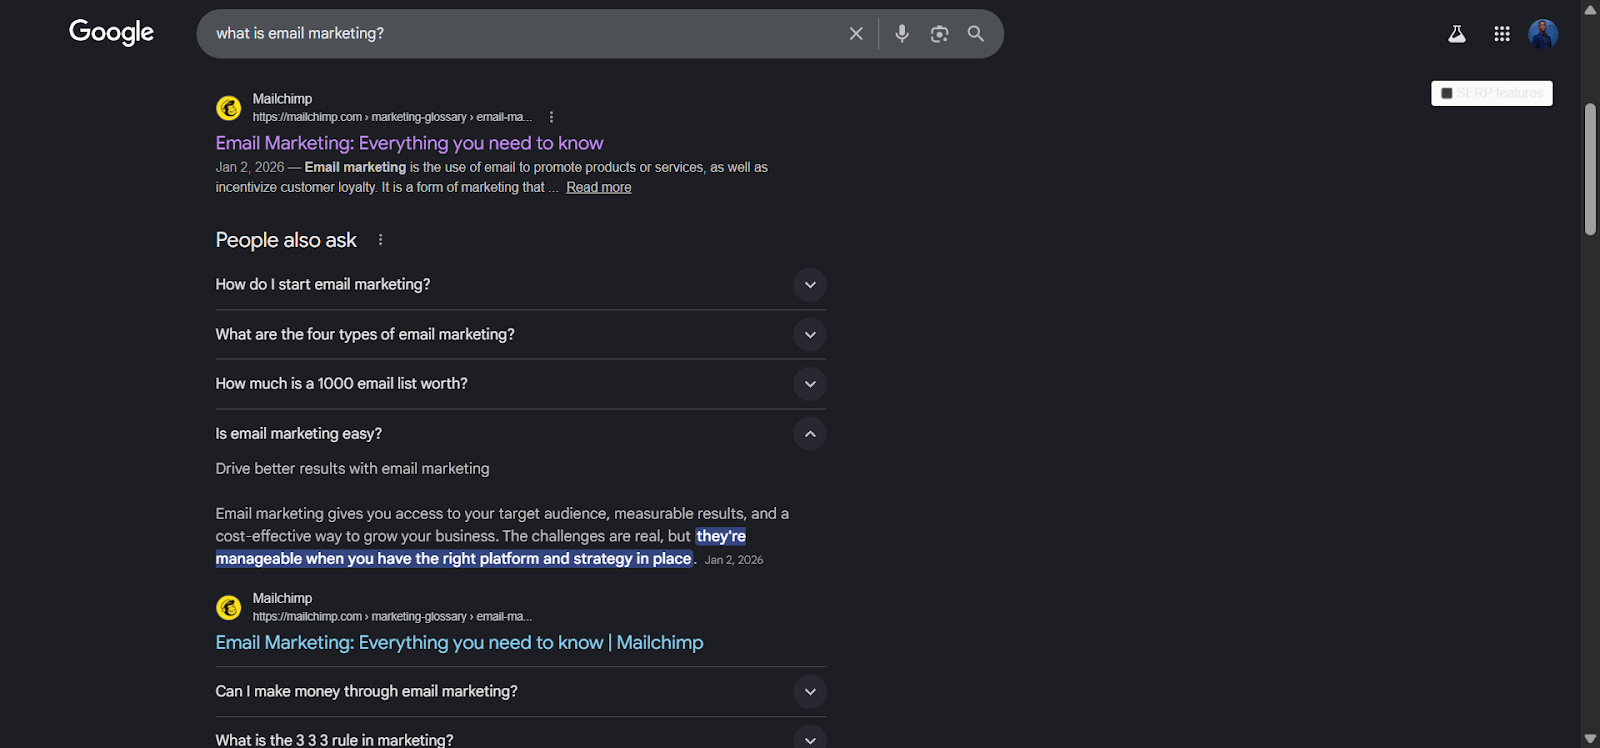Open three-dot menu beside Mailchimp result
1600x748 pixels.
(x=551, y=117)
